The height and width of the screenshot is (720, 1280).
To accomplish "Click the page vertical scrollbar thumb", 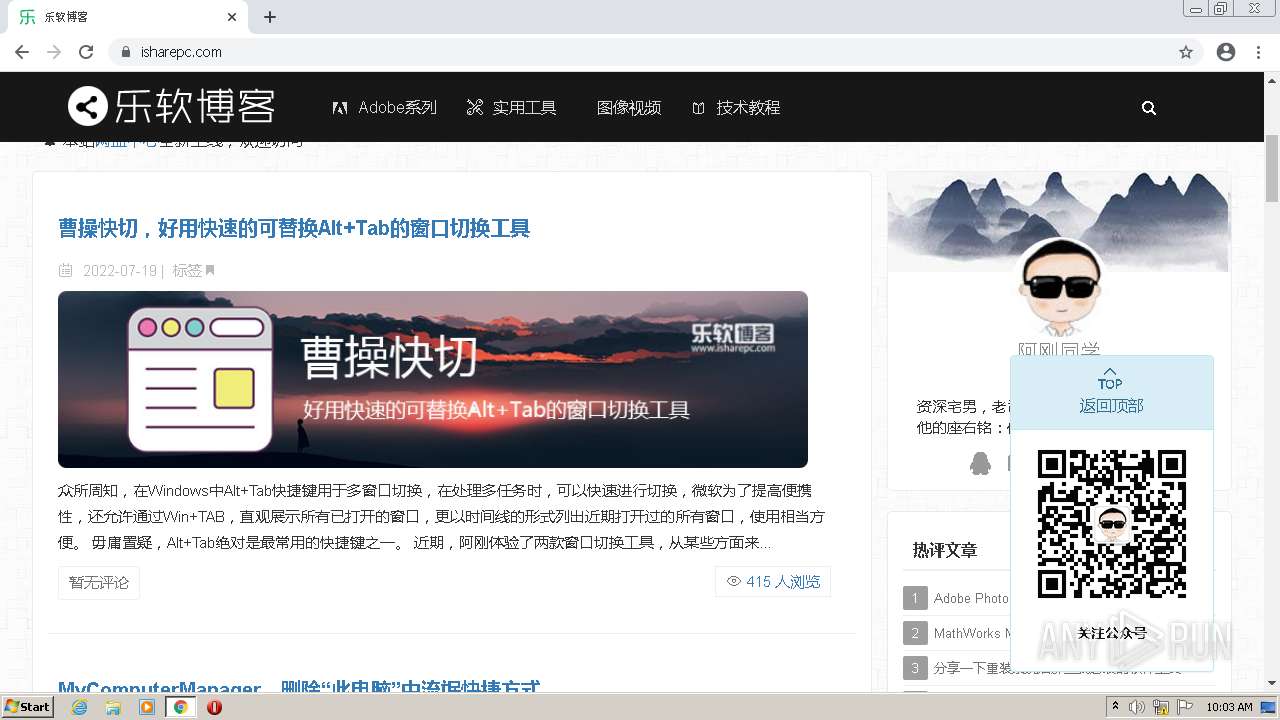I will (1272, 167).
